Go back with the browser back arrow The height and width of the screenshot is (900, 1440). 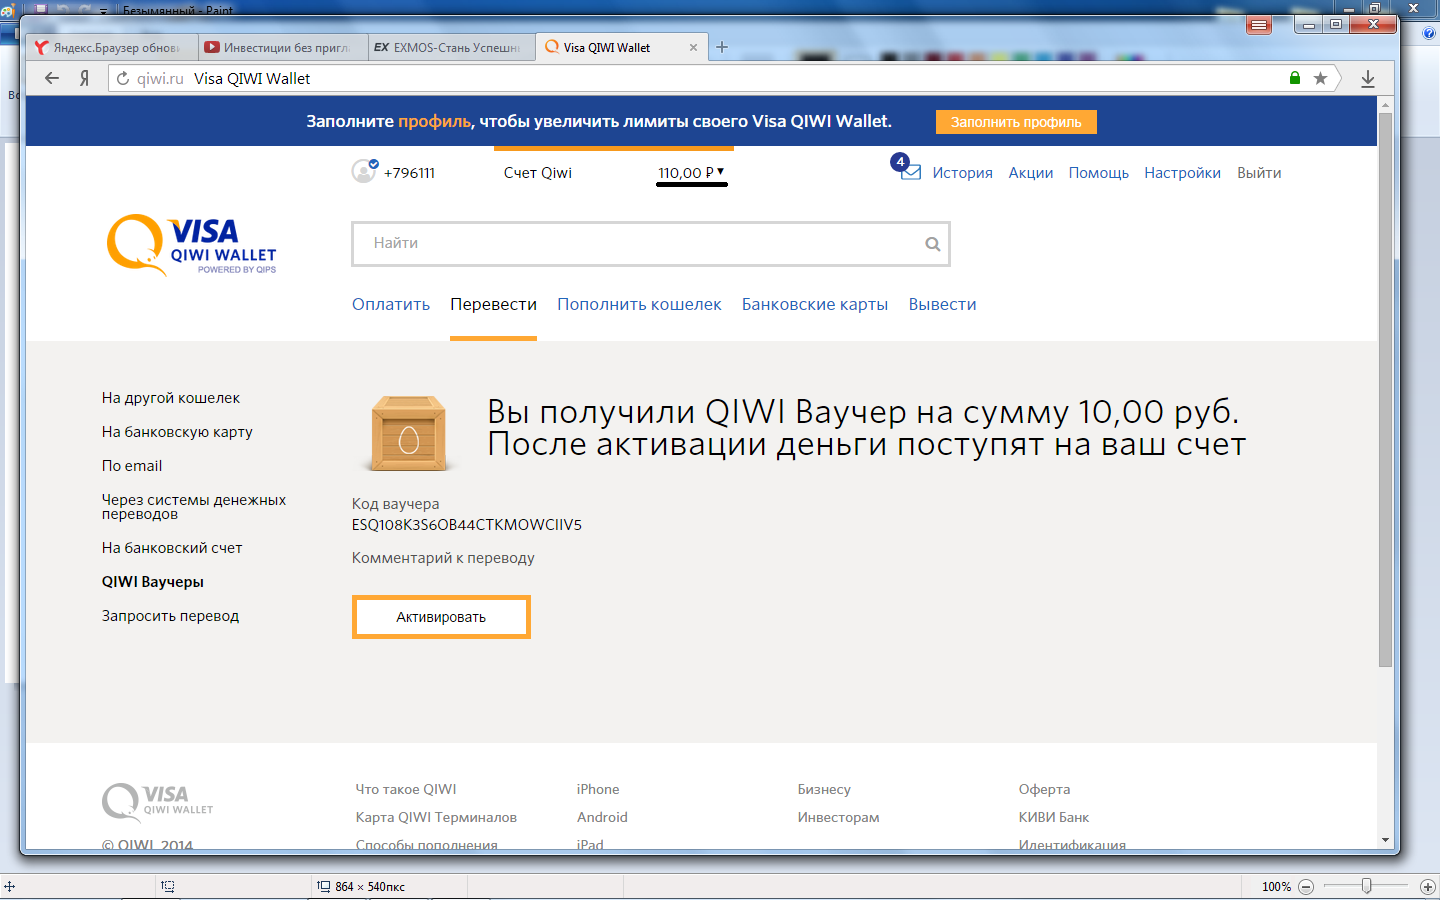(x=52, y=78)
